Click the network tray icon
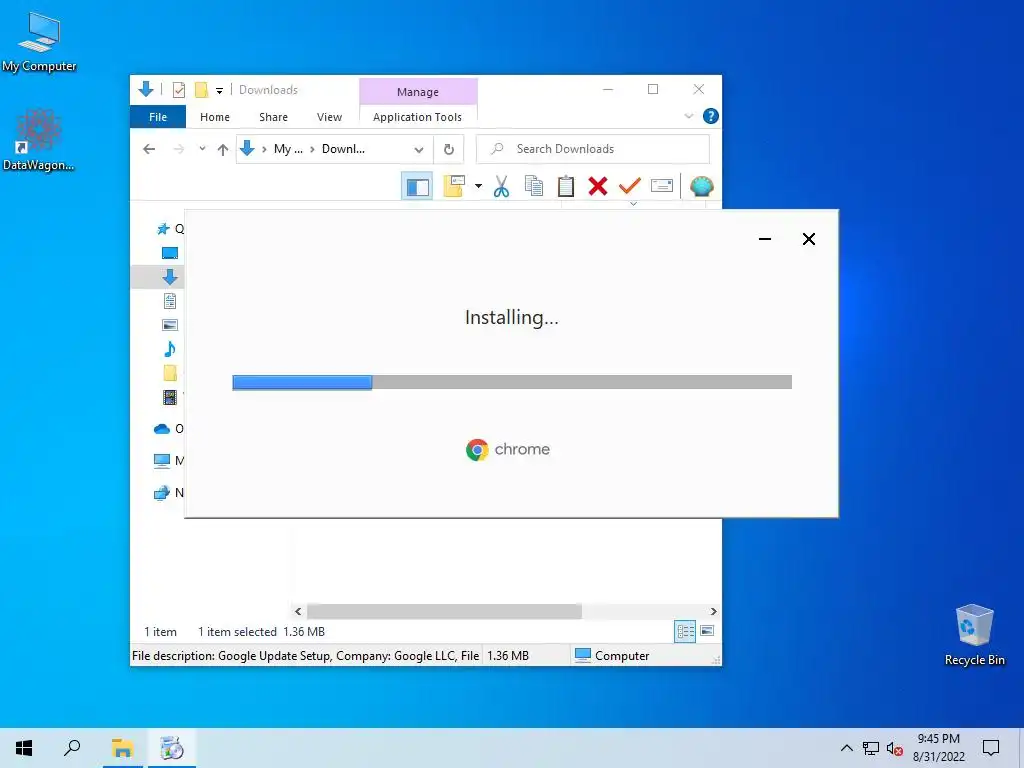Screen dimensions: 1024x768 (x=871, y=748)
